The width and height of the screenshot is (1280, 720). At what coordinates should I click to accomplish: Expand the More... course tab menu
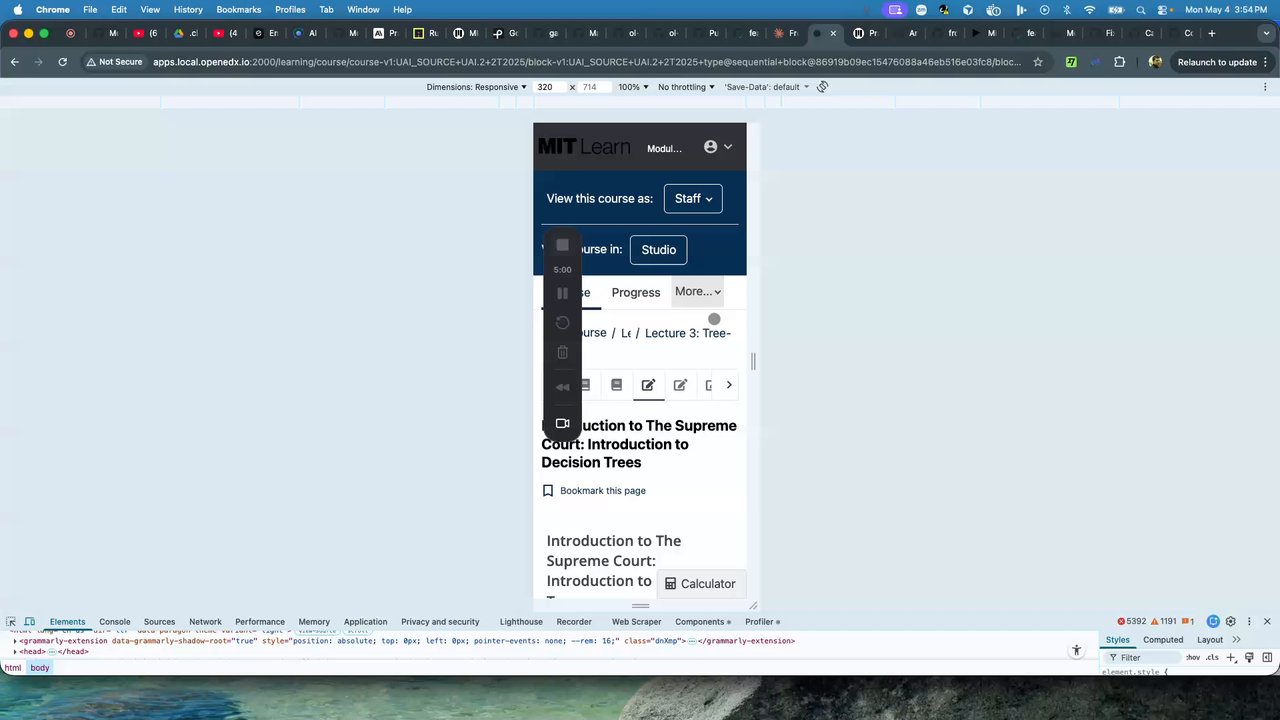click(x=697, y=292)
